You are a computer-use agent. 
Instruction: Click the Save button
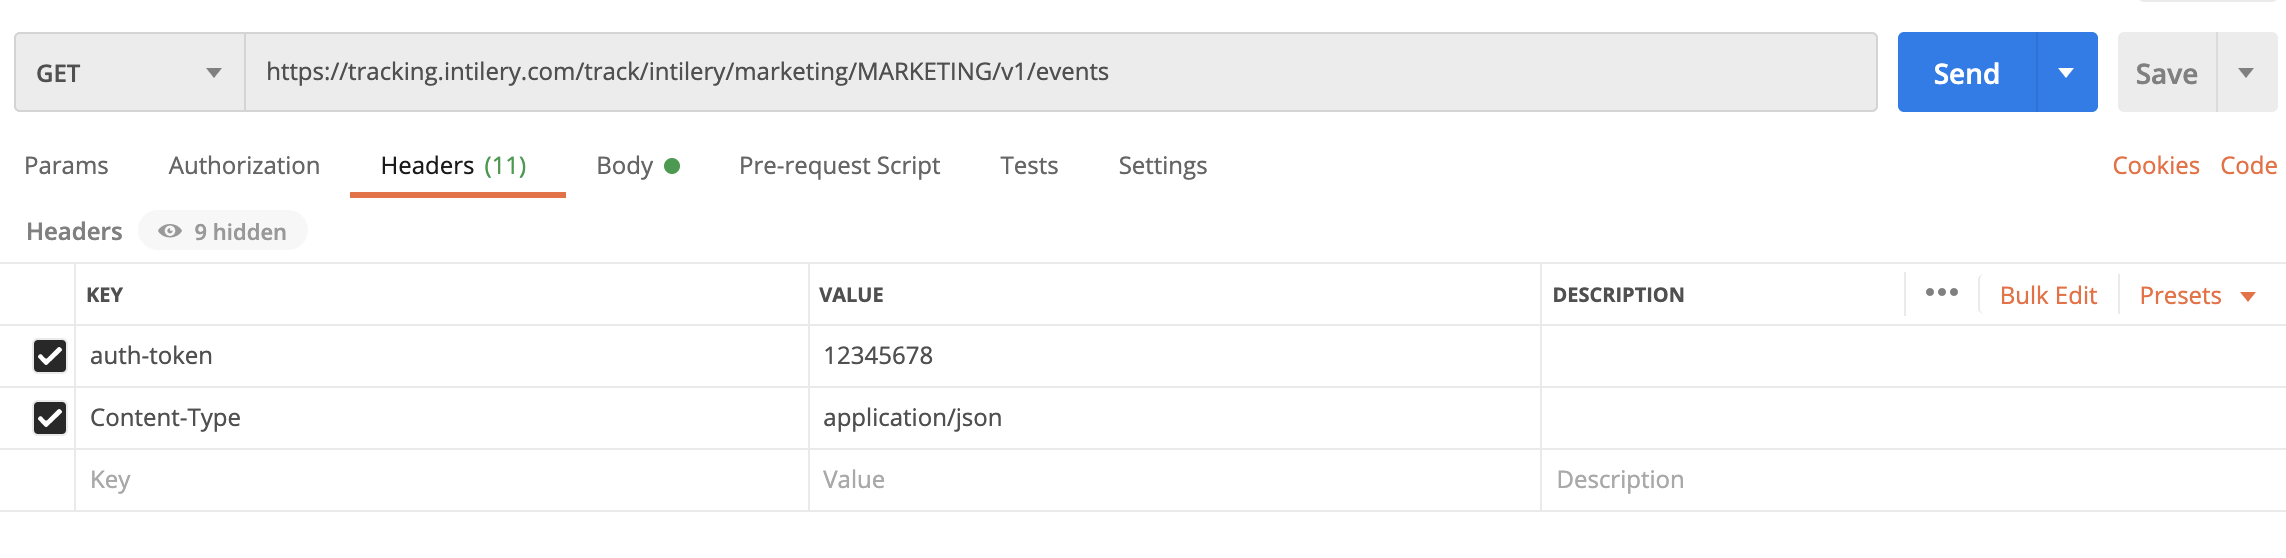[2166, 73]
